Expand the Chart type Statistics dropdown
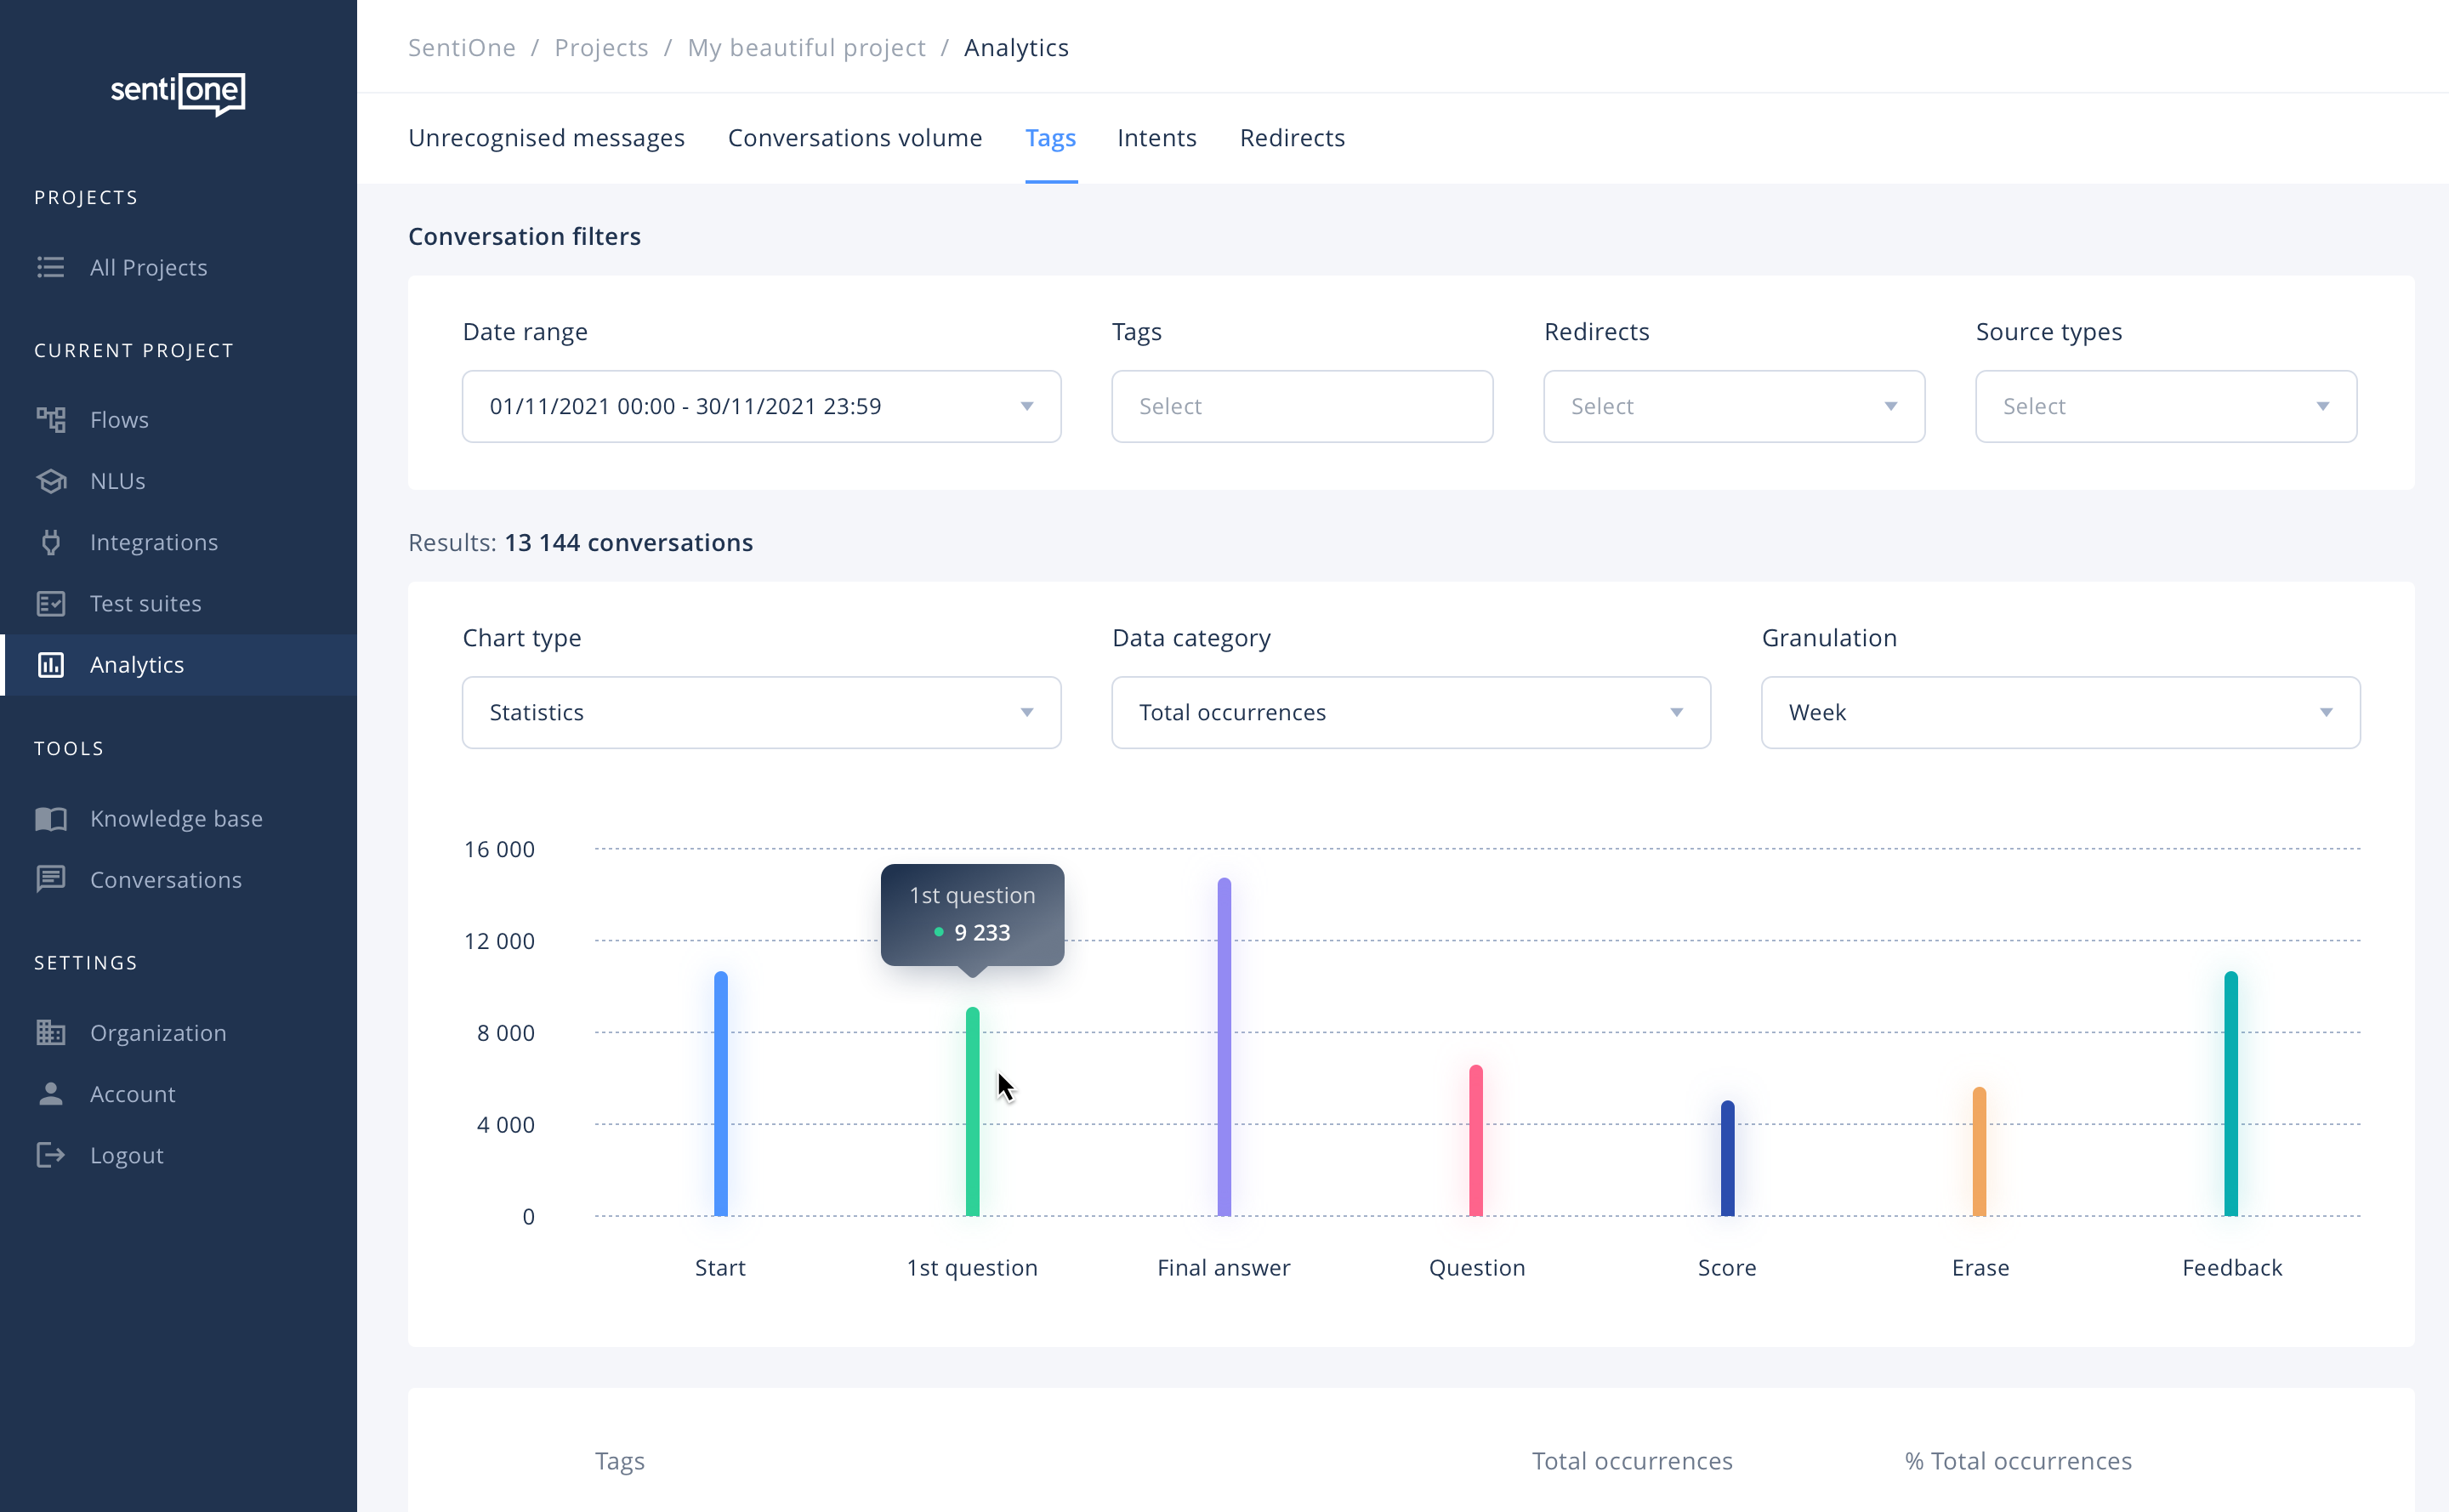 pos(760,712)
